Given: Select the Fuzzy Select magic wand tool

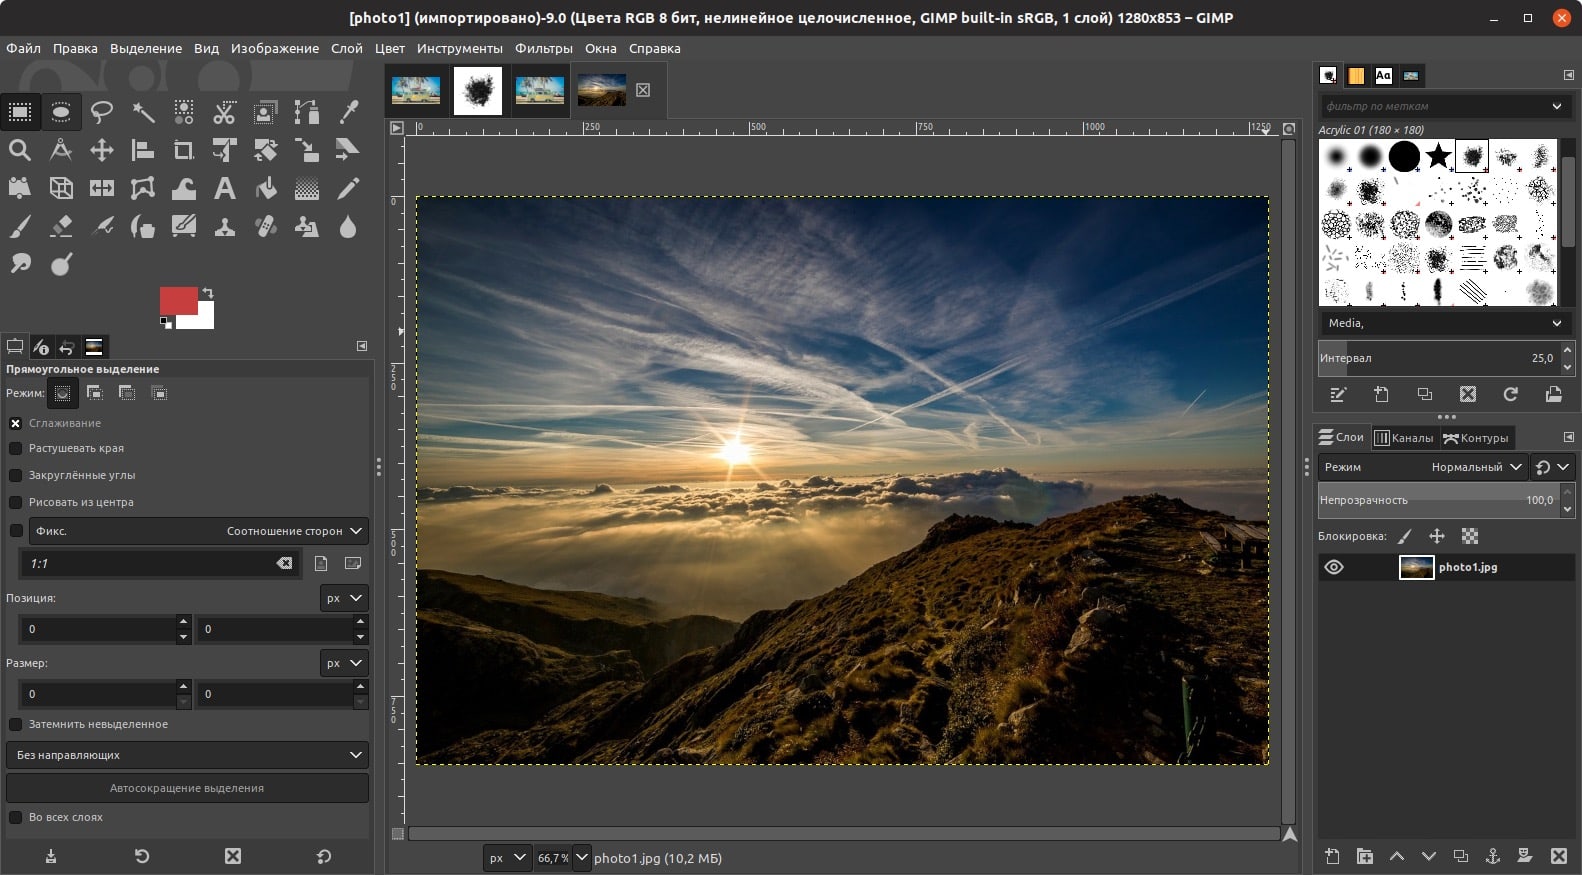Looking at the screenshot, I should [143, 112].
